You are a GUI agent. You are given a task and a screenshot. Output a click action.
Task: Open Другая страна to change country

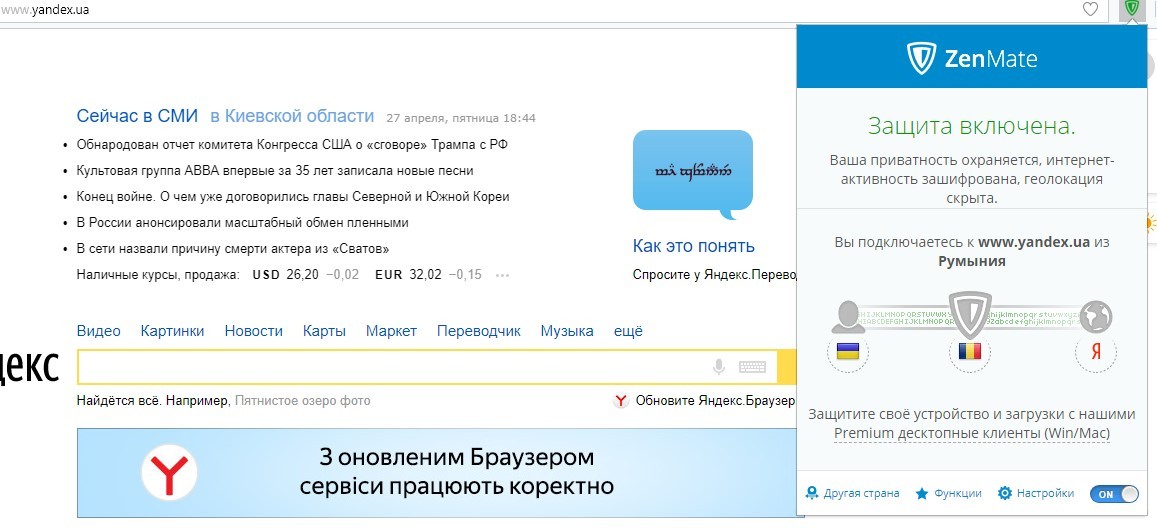[x=853, y=493]
